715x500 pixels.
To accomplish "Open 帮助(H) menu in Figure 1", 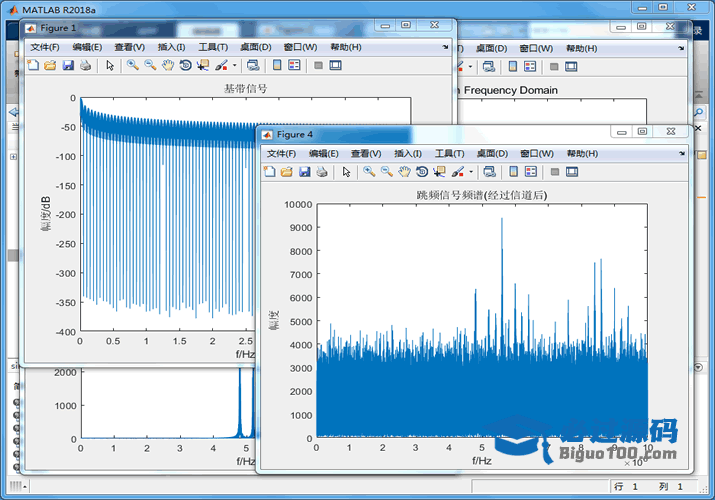I will pos(346,47).
